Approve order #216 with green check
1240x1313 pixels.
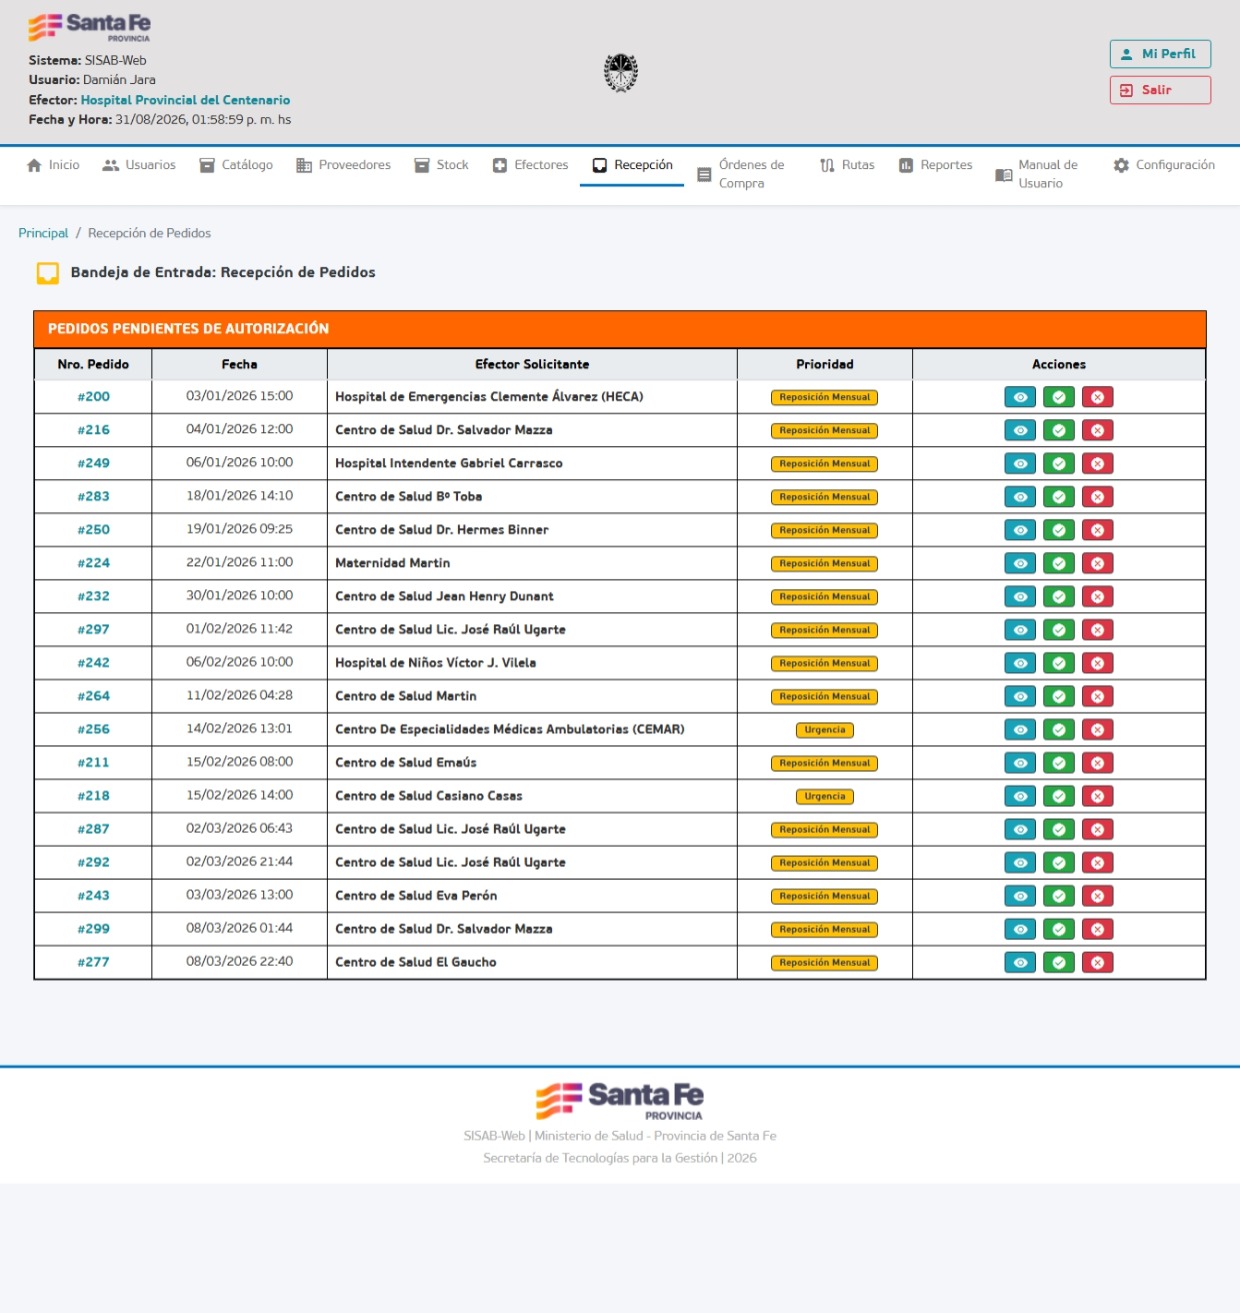click(1059, 430)
